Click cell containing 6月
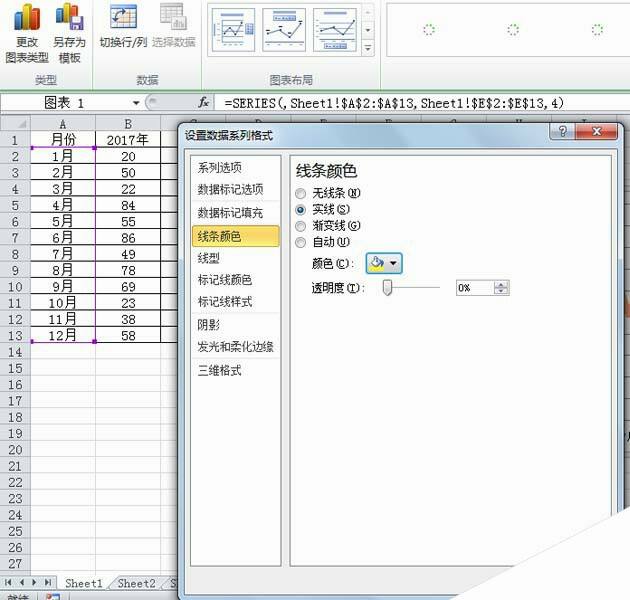 [x=63, y=238]
